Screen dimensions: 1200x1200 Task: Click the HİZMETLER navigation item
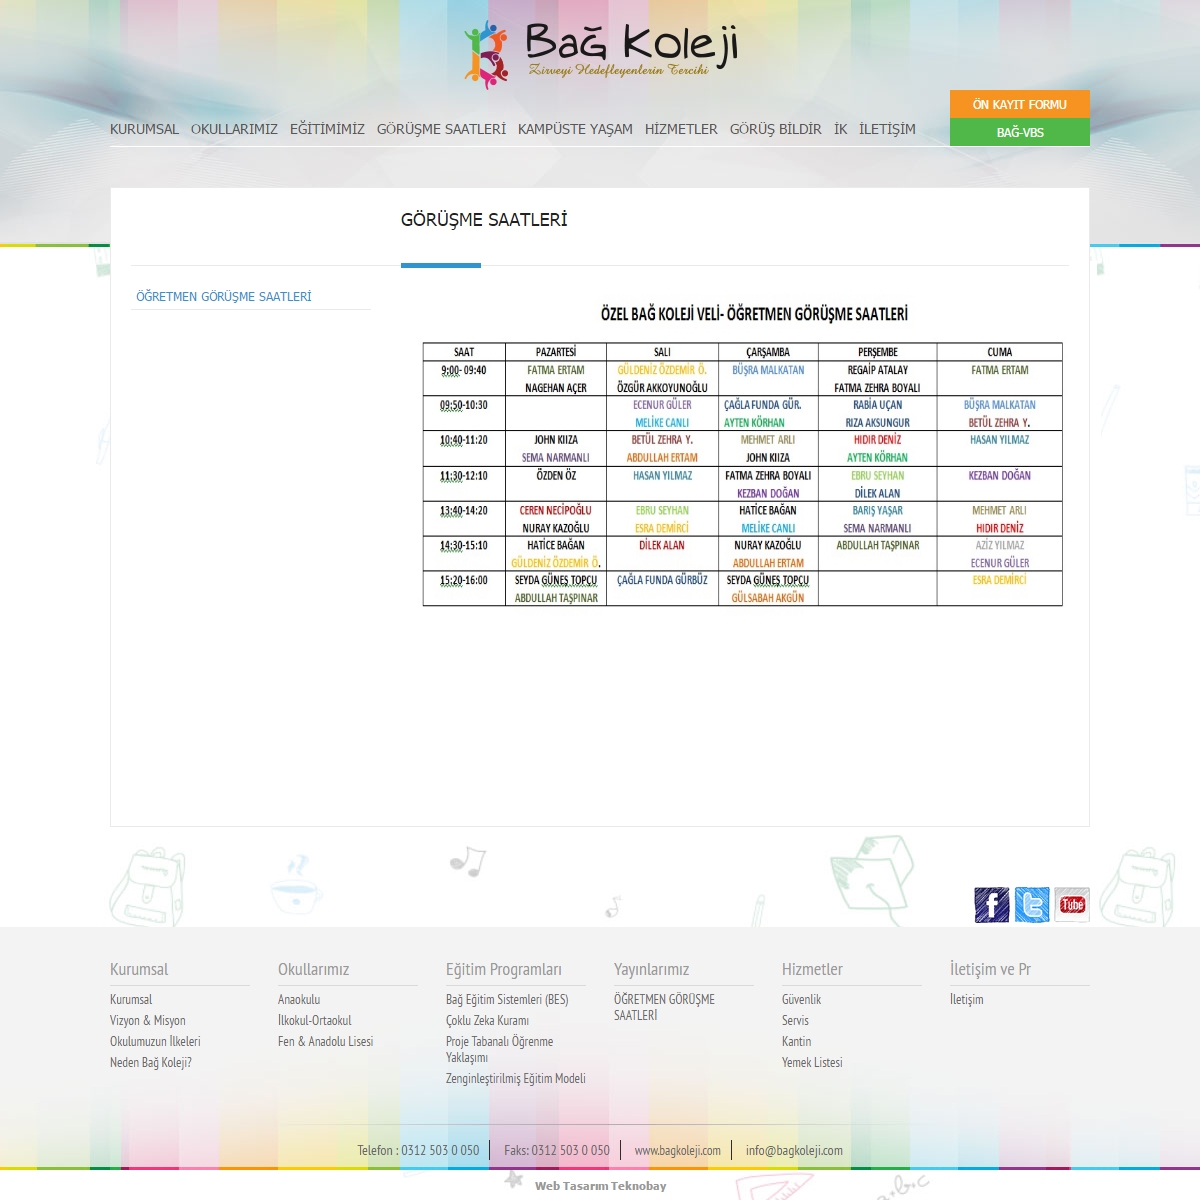pyautogui.click(x=681, y=129)
